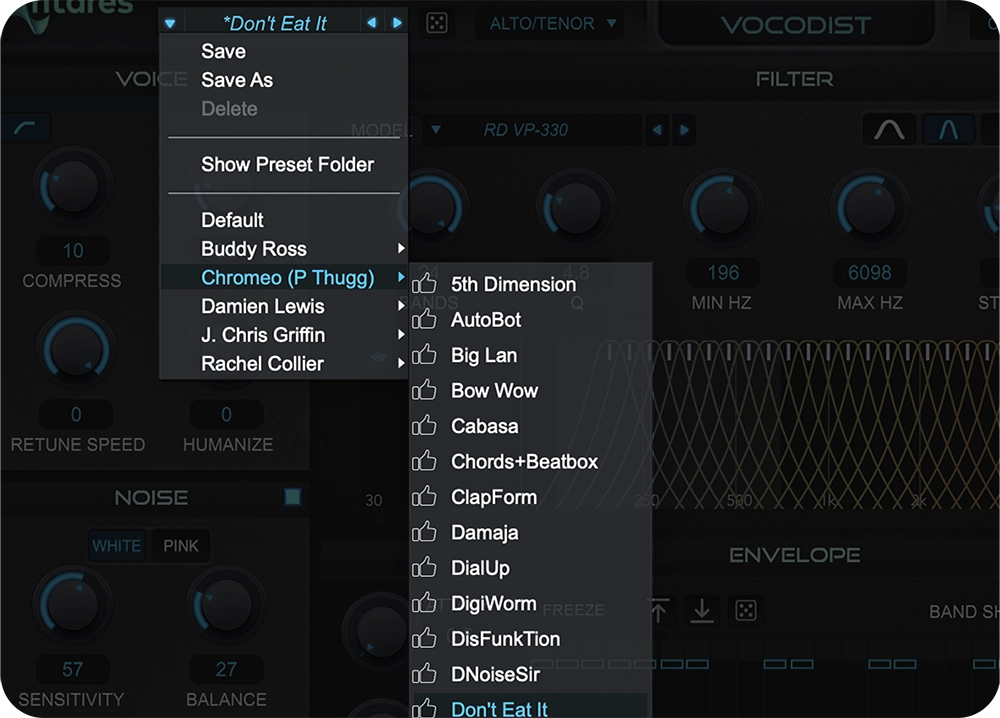Click the thumbs-up icon beside AutoBot
Image resolution: width=1000 pixels, height=718 pixels.
[426, 320]
